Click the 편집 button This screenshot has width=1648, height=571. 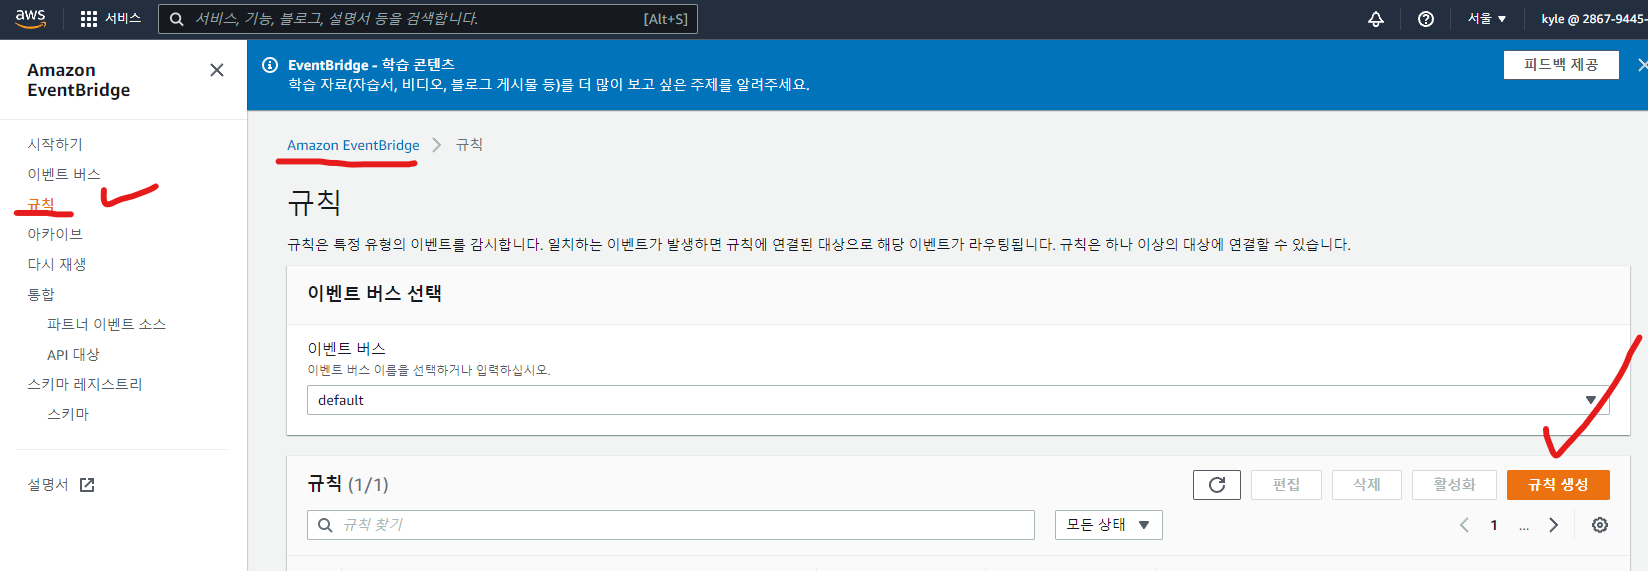[x=1286, y=485]
